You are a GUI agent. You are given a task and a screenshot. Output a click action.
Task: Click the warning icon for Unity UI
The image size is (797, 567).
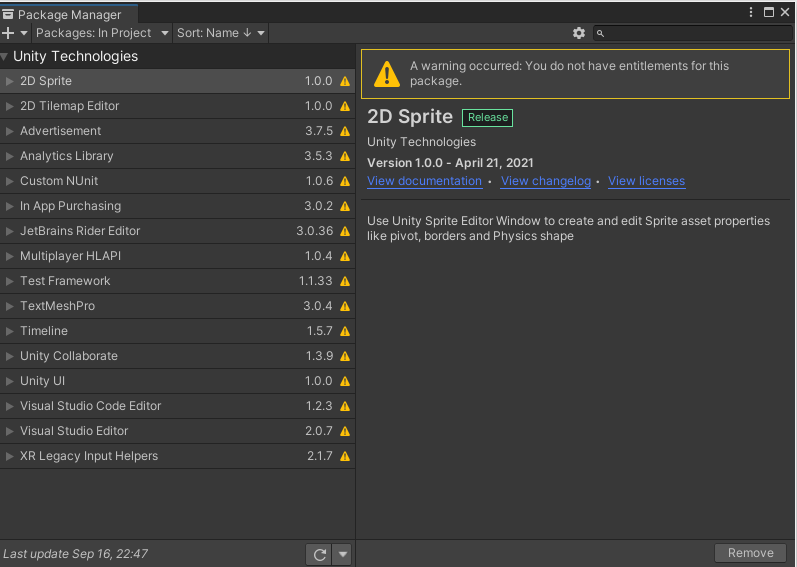click(345, 381)
